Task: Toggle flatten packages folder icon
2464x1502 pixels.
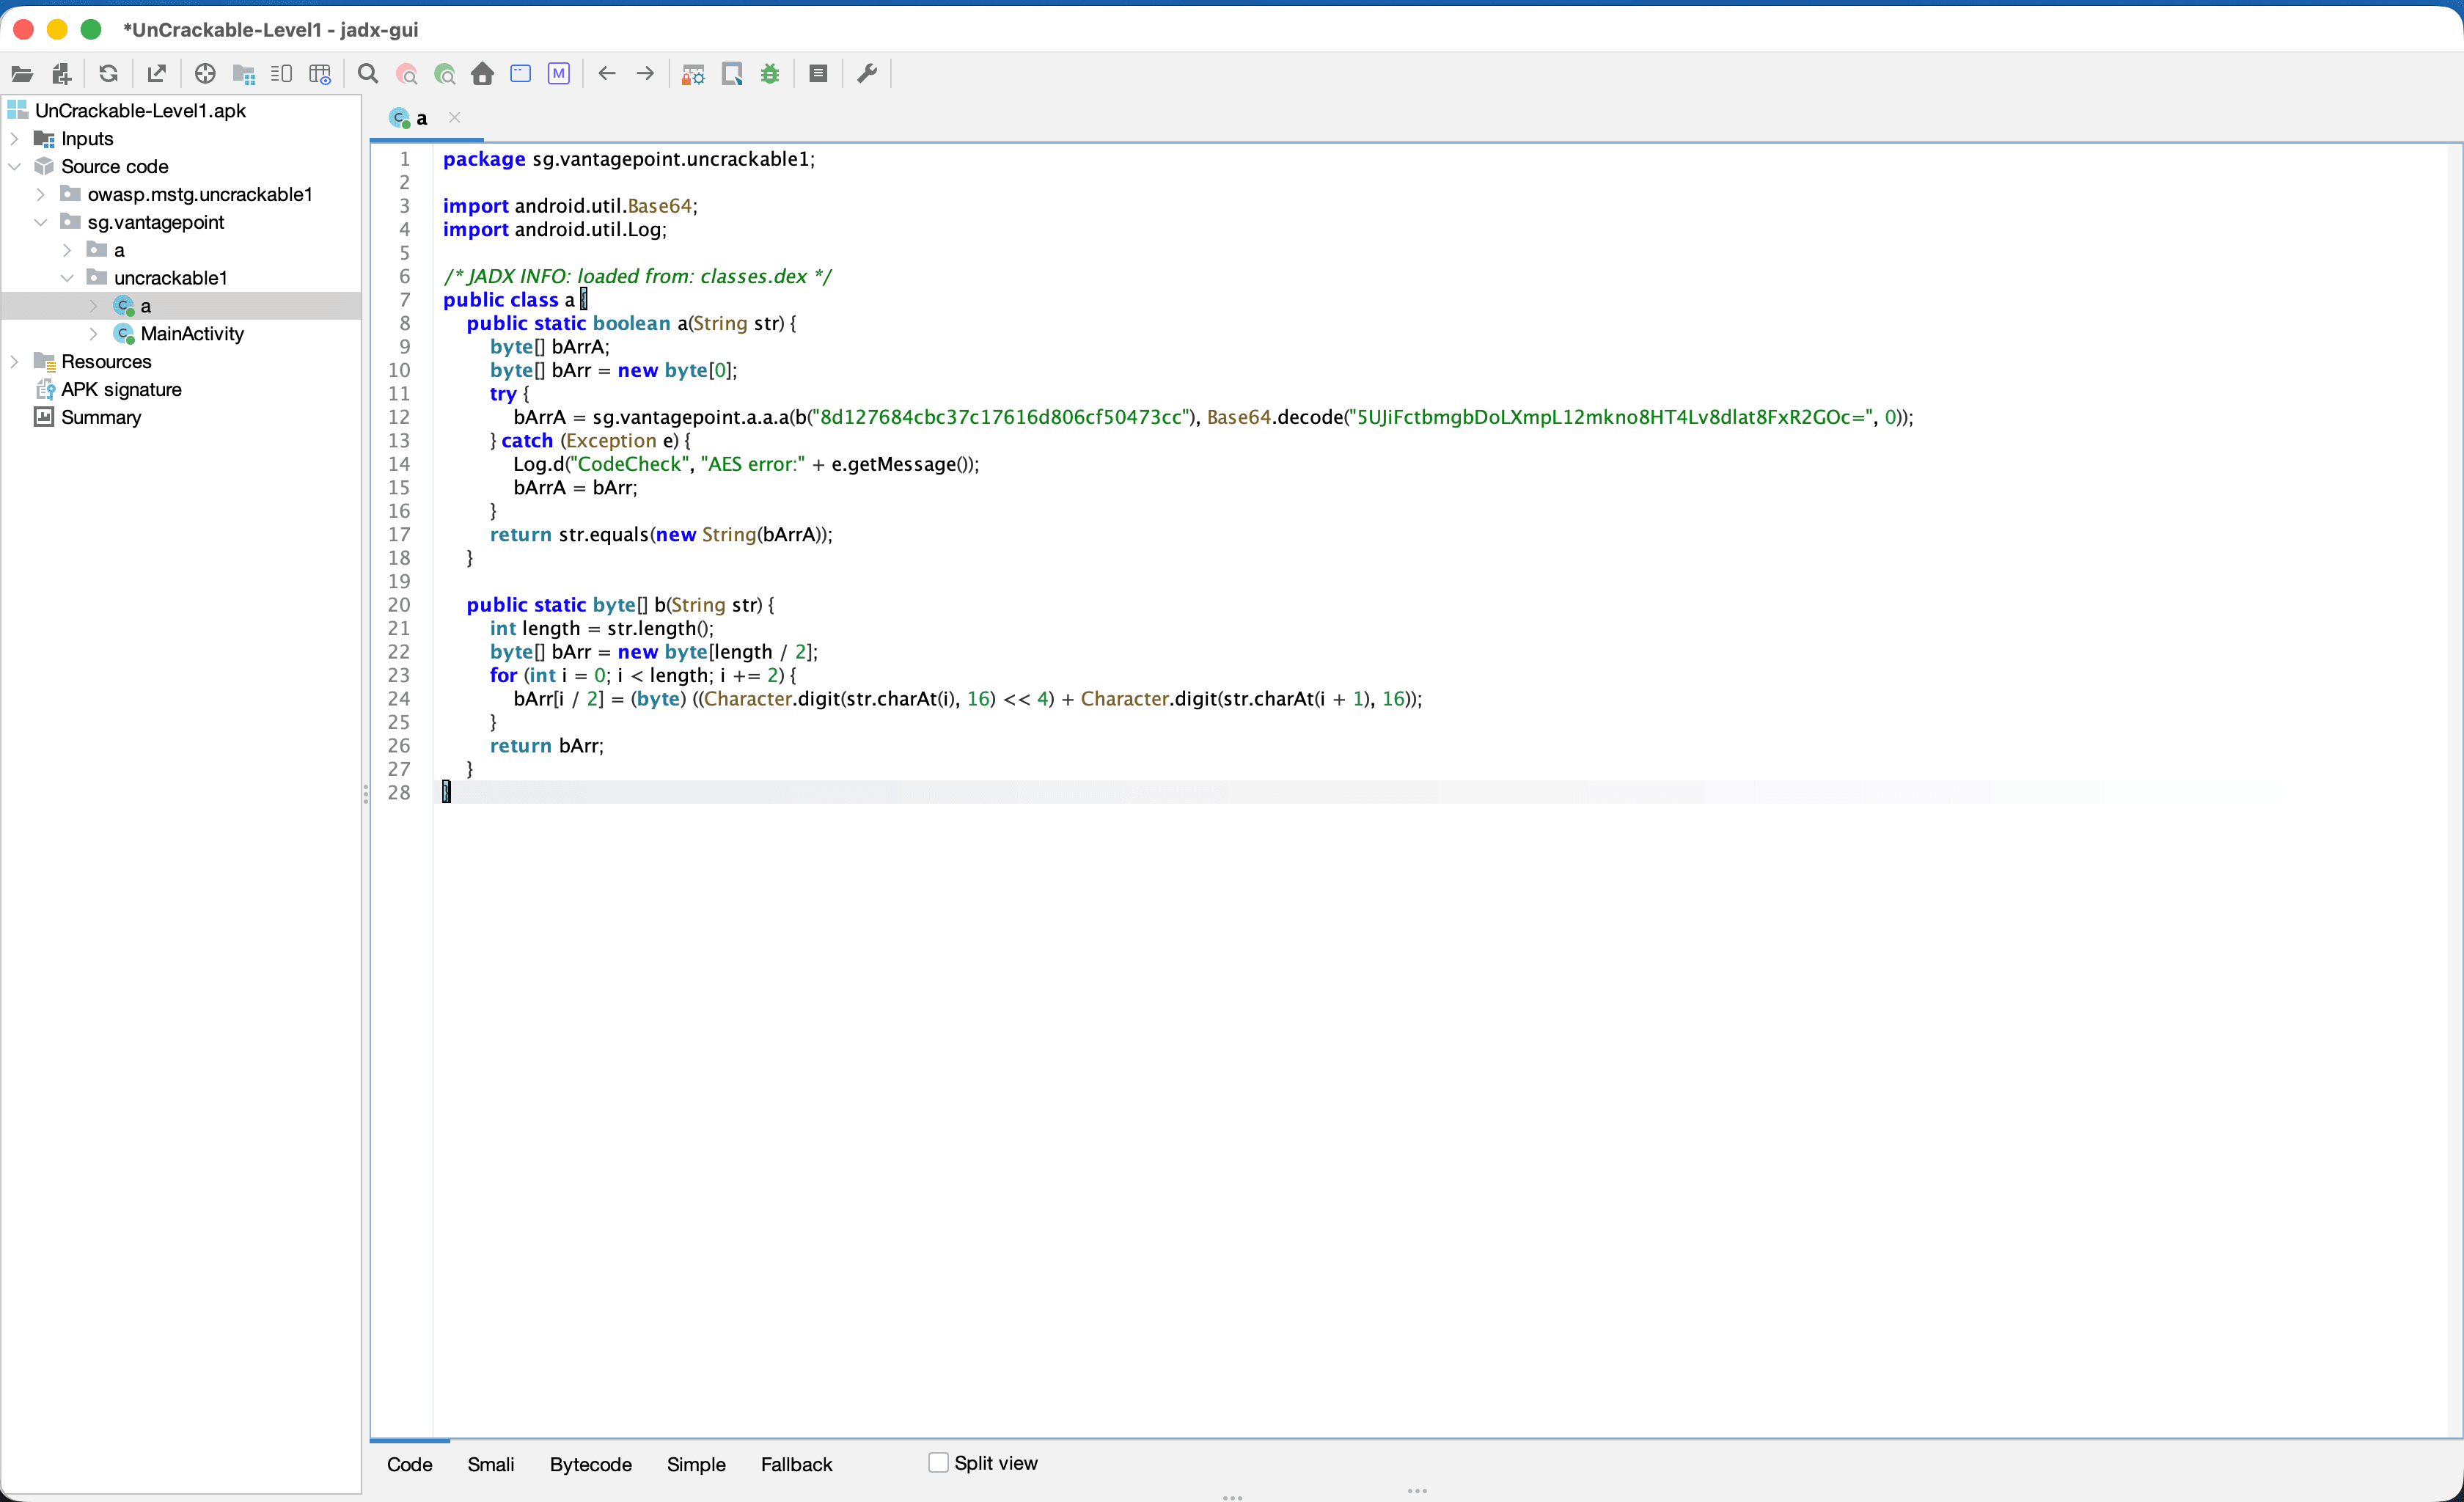Action: [x=244, y=74]
